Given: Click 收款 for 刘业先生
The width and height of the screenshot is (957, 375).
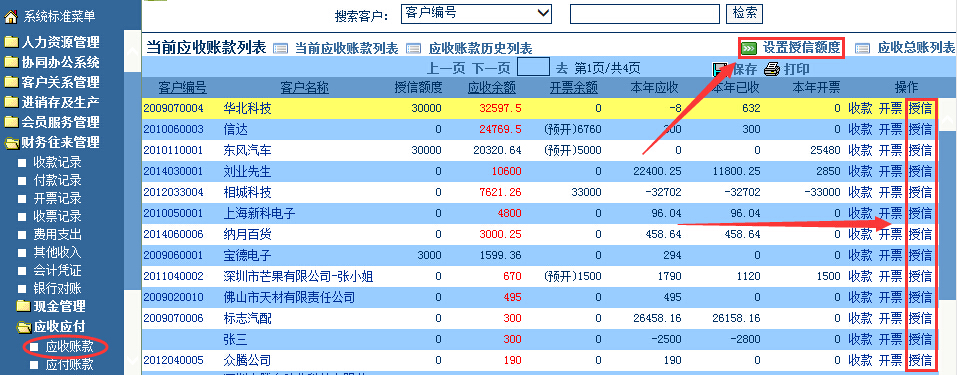Looking at the screenshot, I should pyautogui.click(x=861, y=171).
